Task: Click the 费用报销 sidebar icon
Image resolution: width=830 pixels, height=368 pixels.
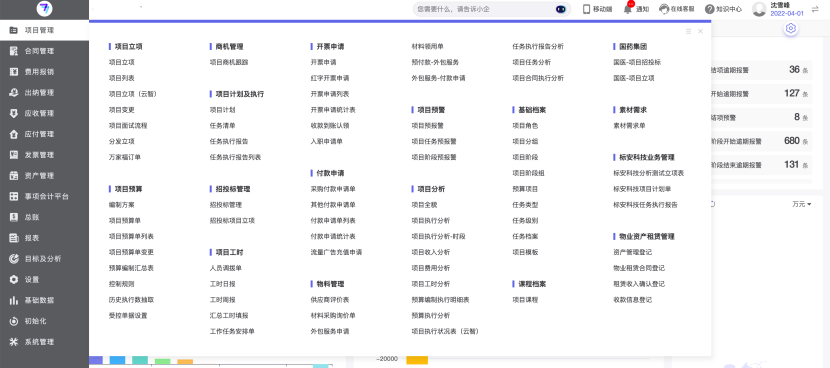Action: point(14,71)
